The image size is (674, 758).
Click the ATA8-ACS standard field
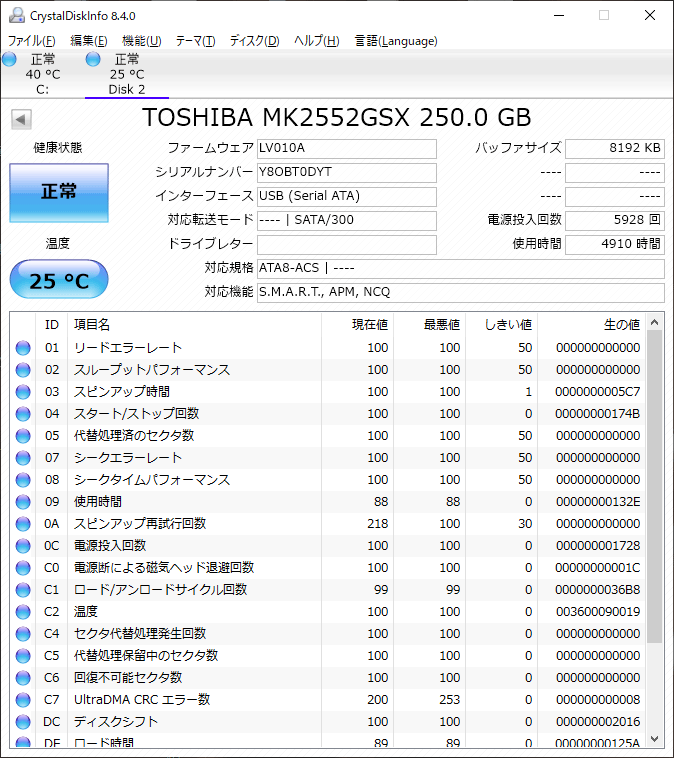461,268
